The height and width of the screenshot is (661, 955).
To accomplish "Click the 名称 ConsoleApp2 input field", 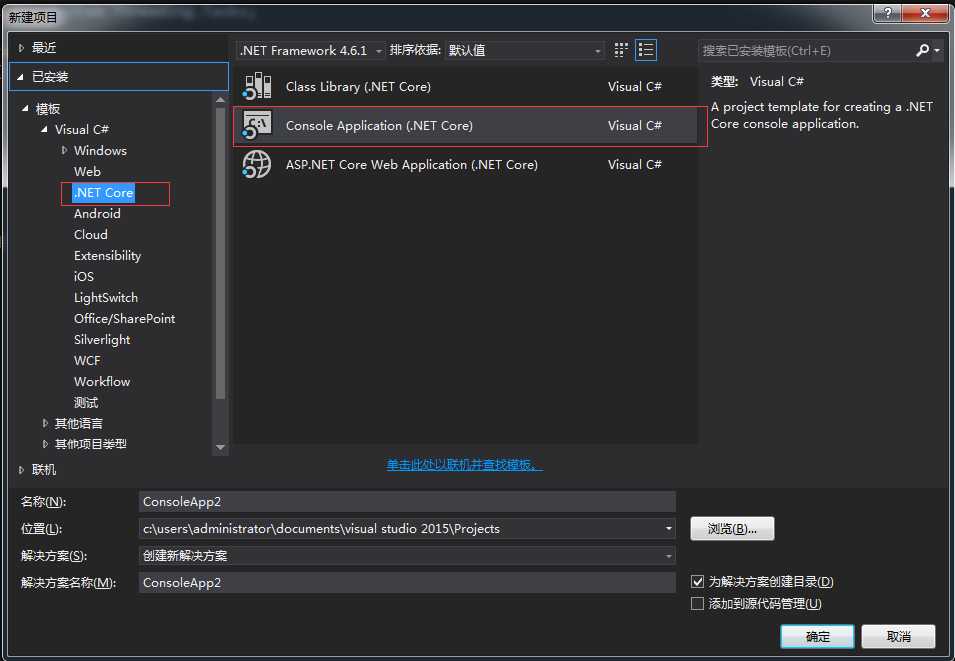I will (407, 501).
